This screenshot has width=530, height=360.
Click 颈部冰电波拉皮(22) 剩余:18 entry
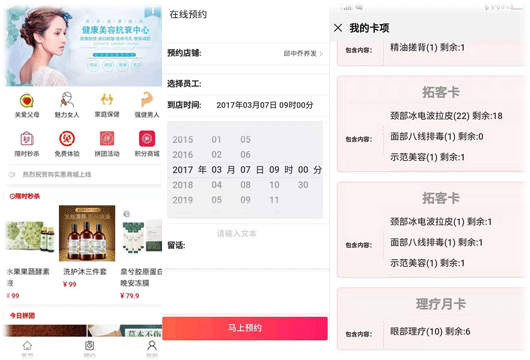pos(446,116)
